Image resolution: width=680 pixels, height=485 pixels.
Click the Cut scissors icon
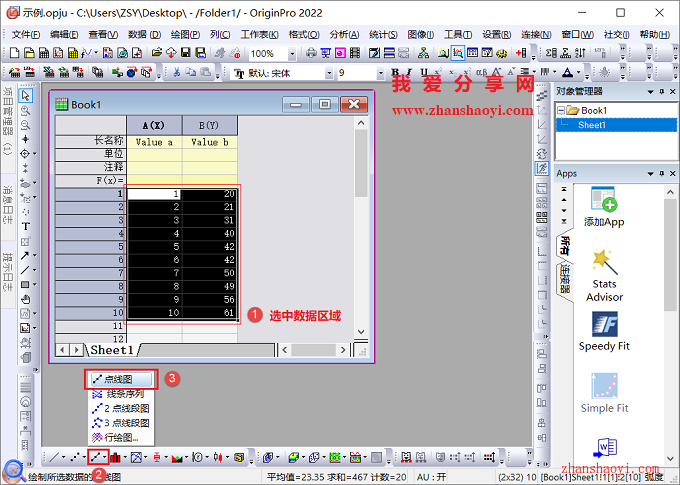(x=177, y=72)
